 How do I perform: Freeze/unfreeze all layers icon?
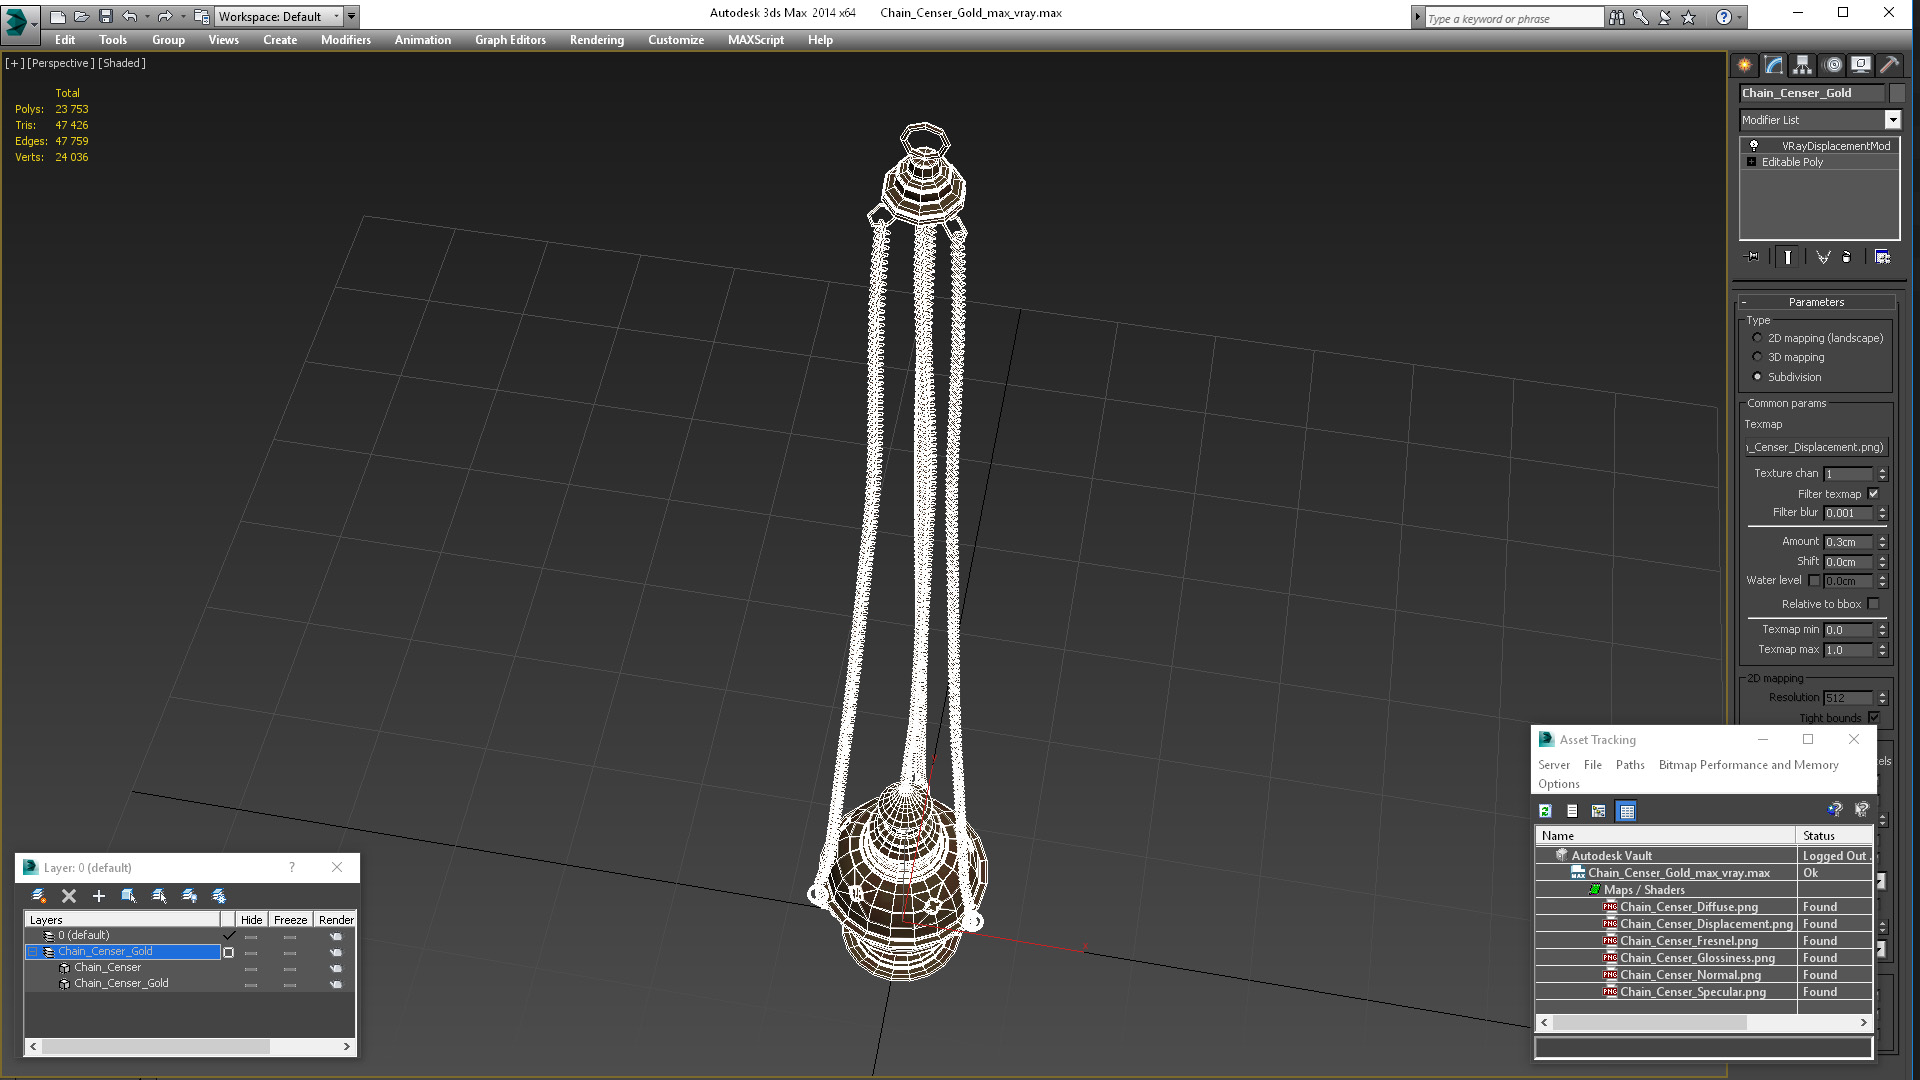219,896
